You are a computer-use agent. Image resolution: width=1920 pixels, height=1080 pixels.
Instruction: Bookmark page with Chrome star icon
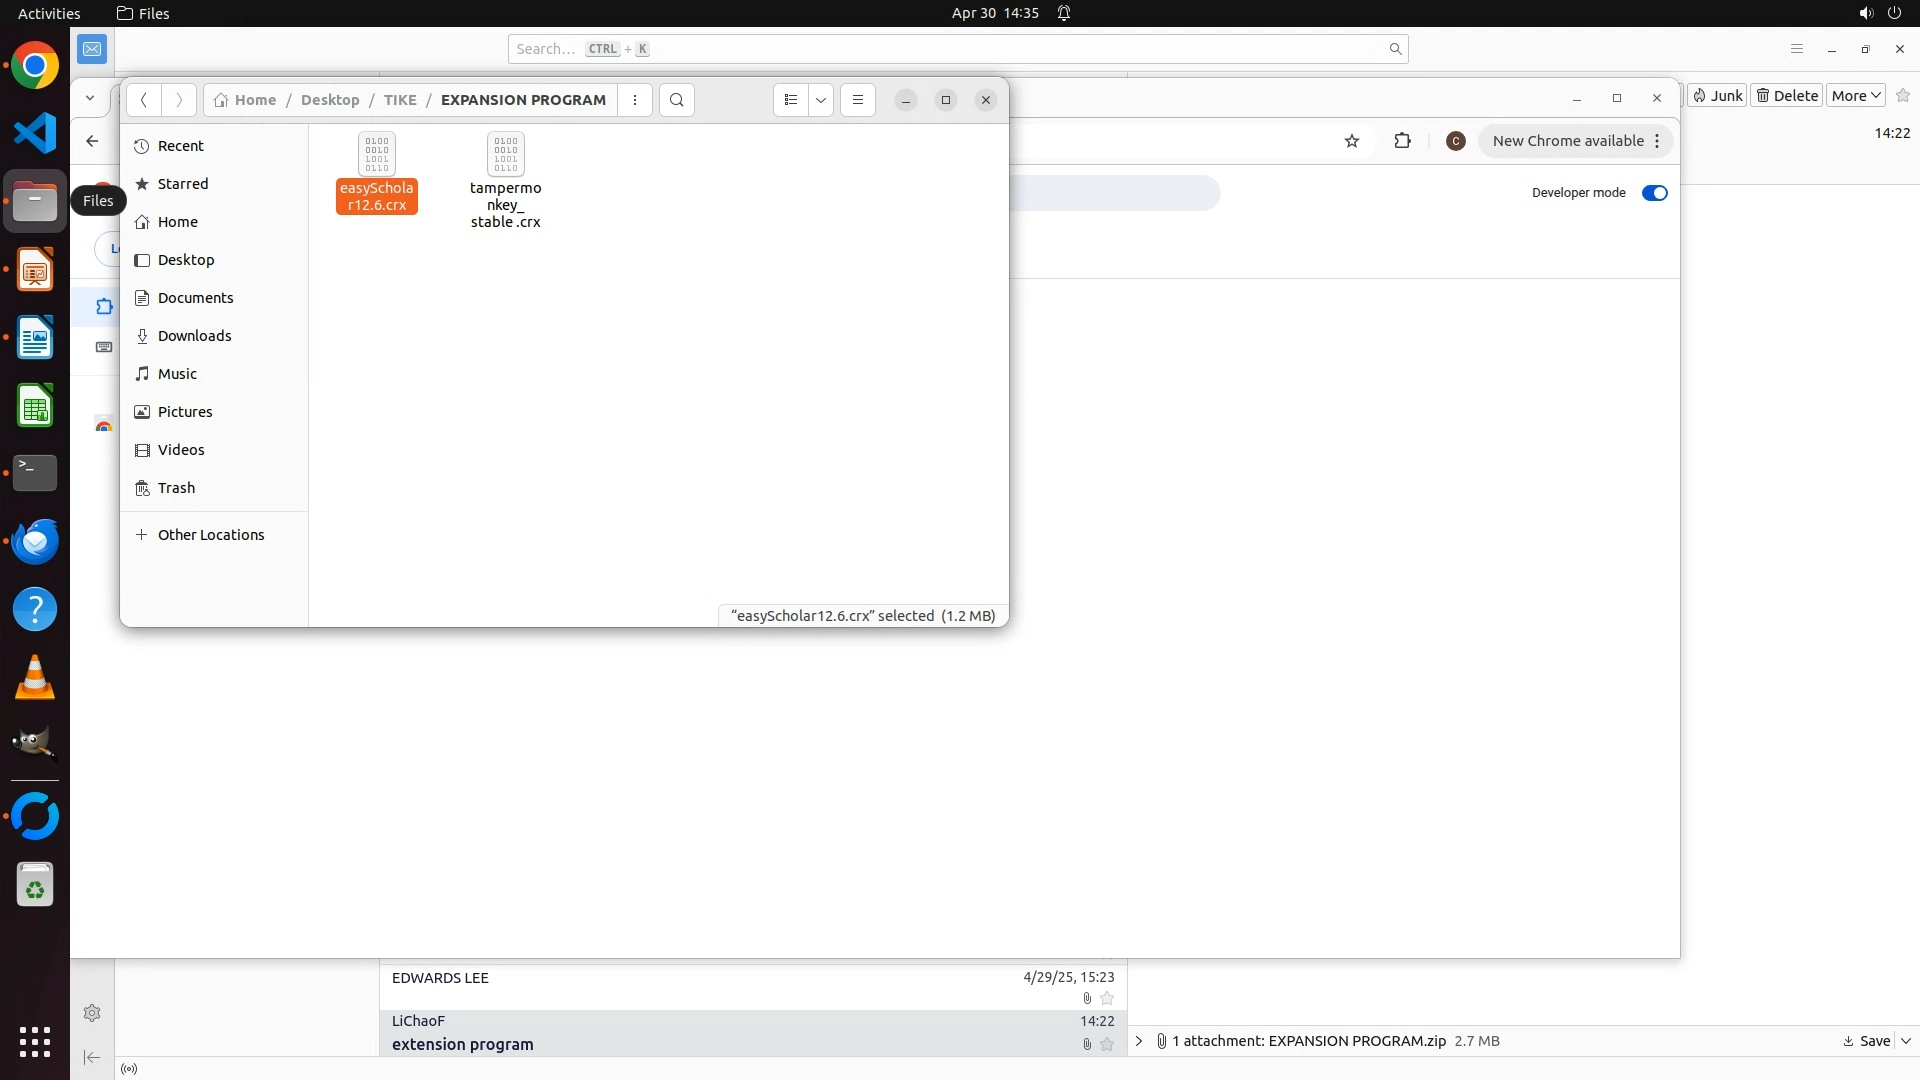pos(1352,141)
